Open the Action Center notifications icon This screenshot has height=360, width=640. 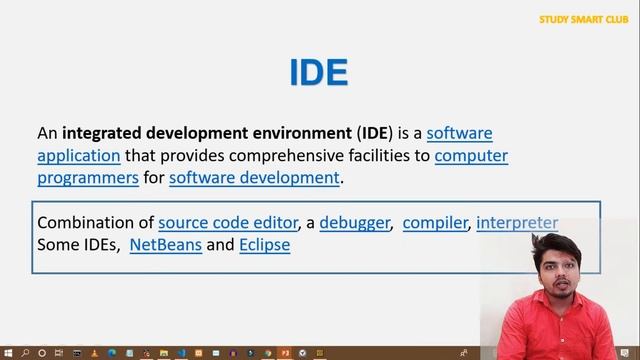point(624,353)
